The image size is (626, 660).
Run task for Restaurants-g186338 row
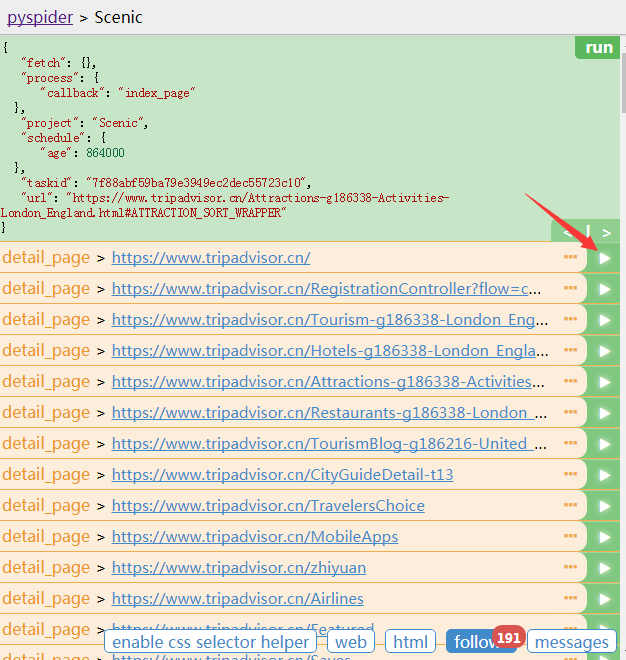pos(605,413)
